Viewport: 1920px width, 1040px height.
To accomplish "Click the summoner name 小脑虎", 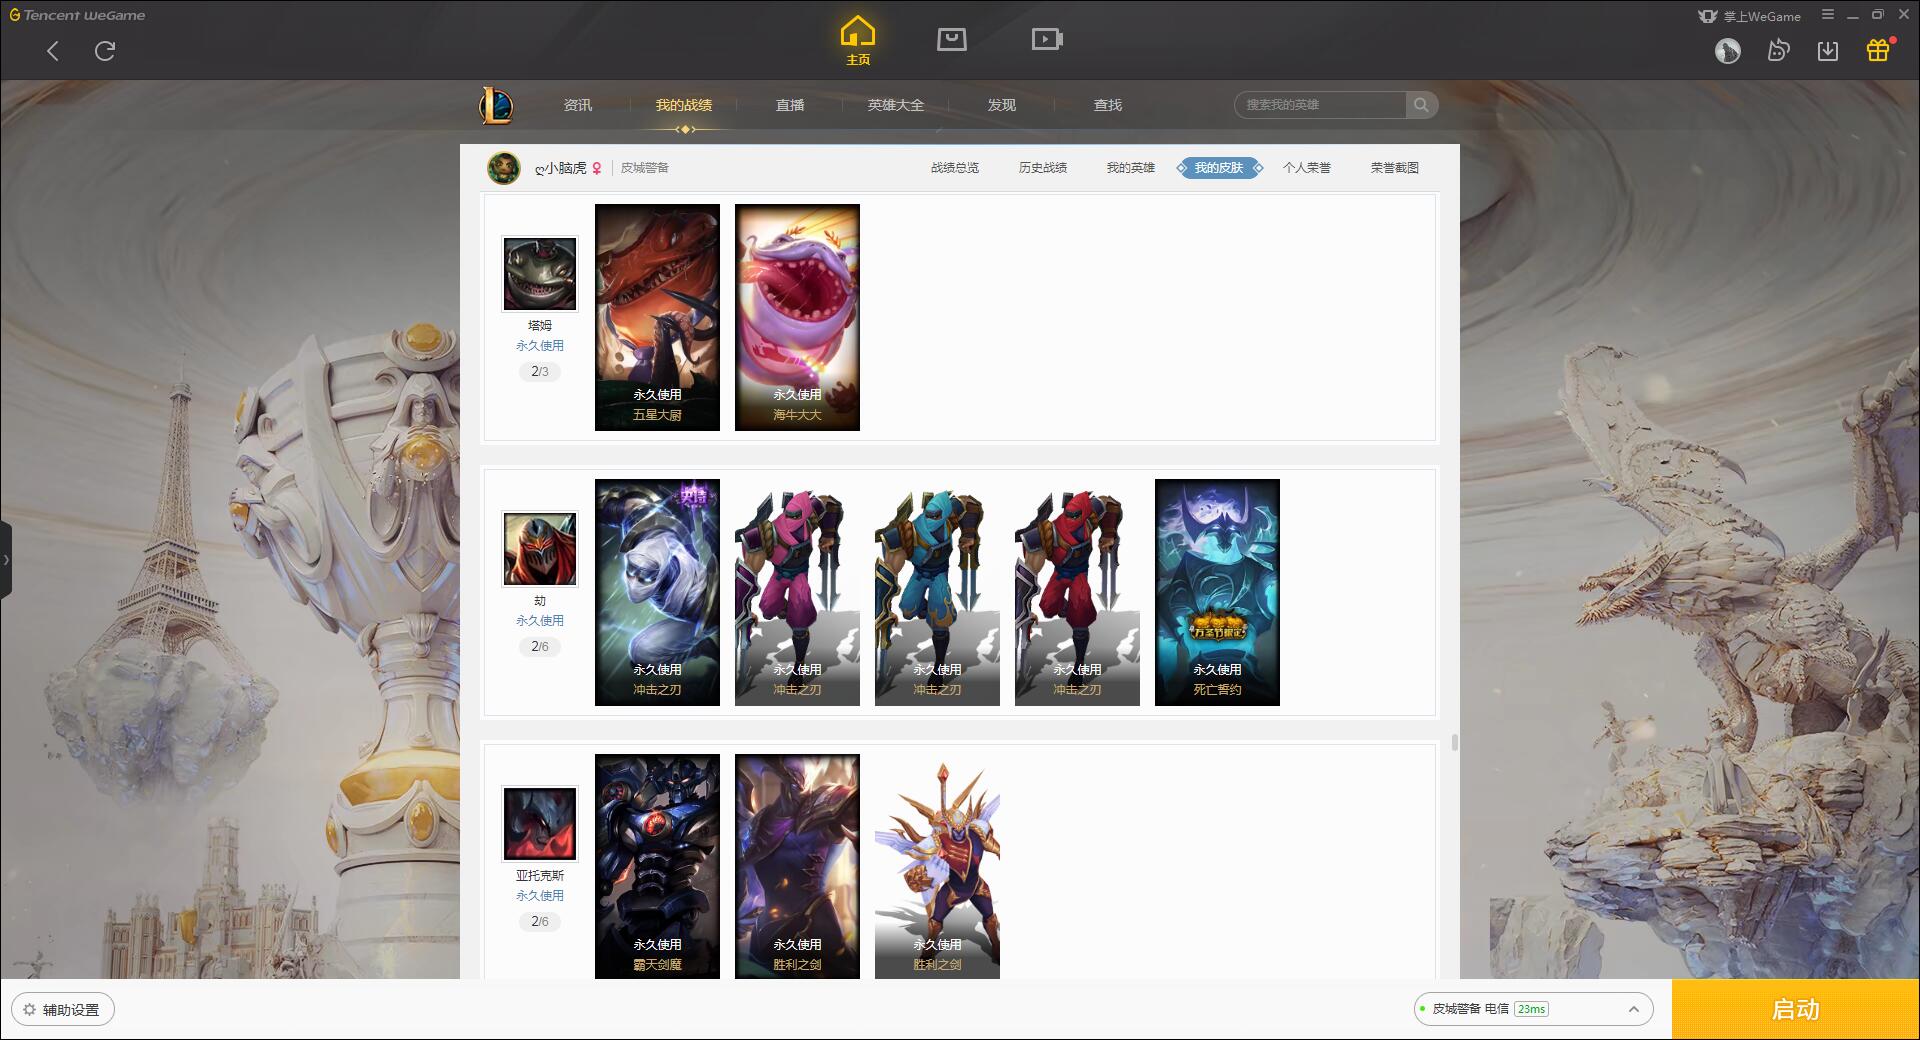I will pos(561,168).
